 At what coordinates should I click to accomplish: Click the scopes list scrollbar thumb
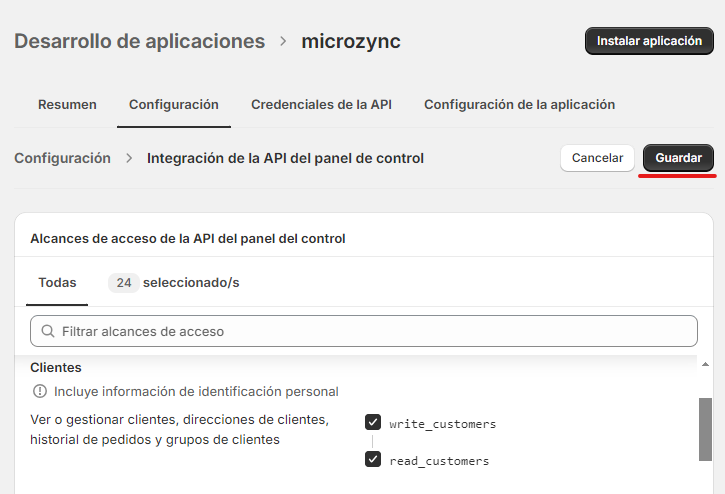(705, 428)
